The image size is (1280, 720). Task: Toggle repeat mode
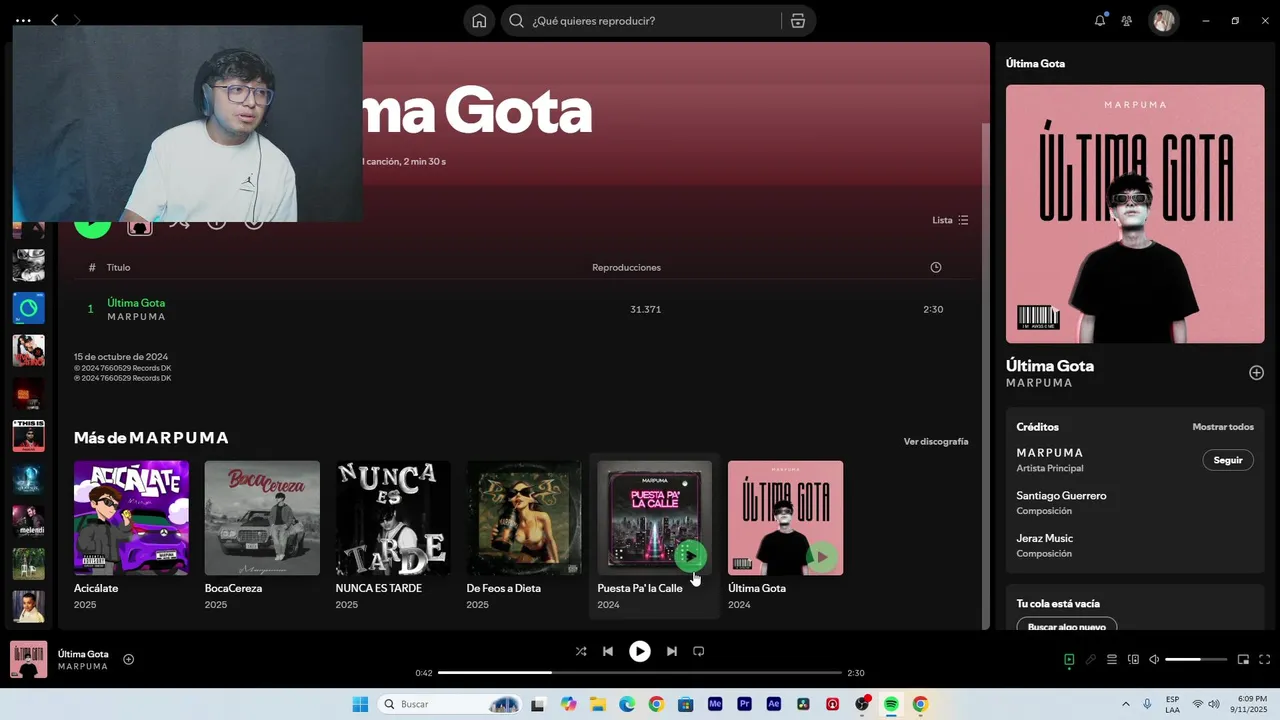699,651
